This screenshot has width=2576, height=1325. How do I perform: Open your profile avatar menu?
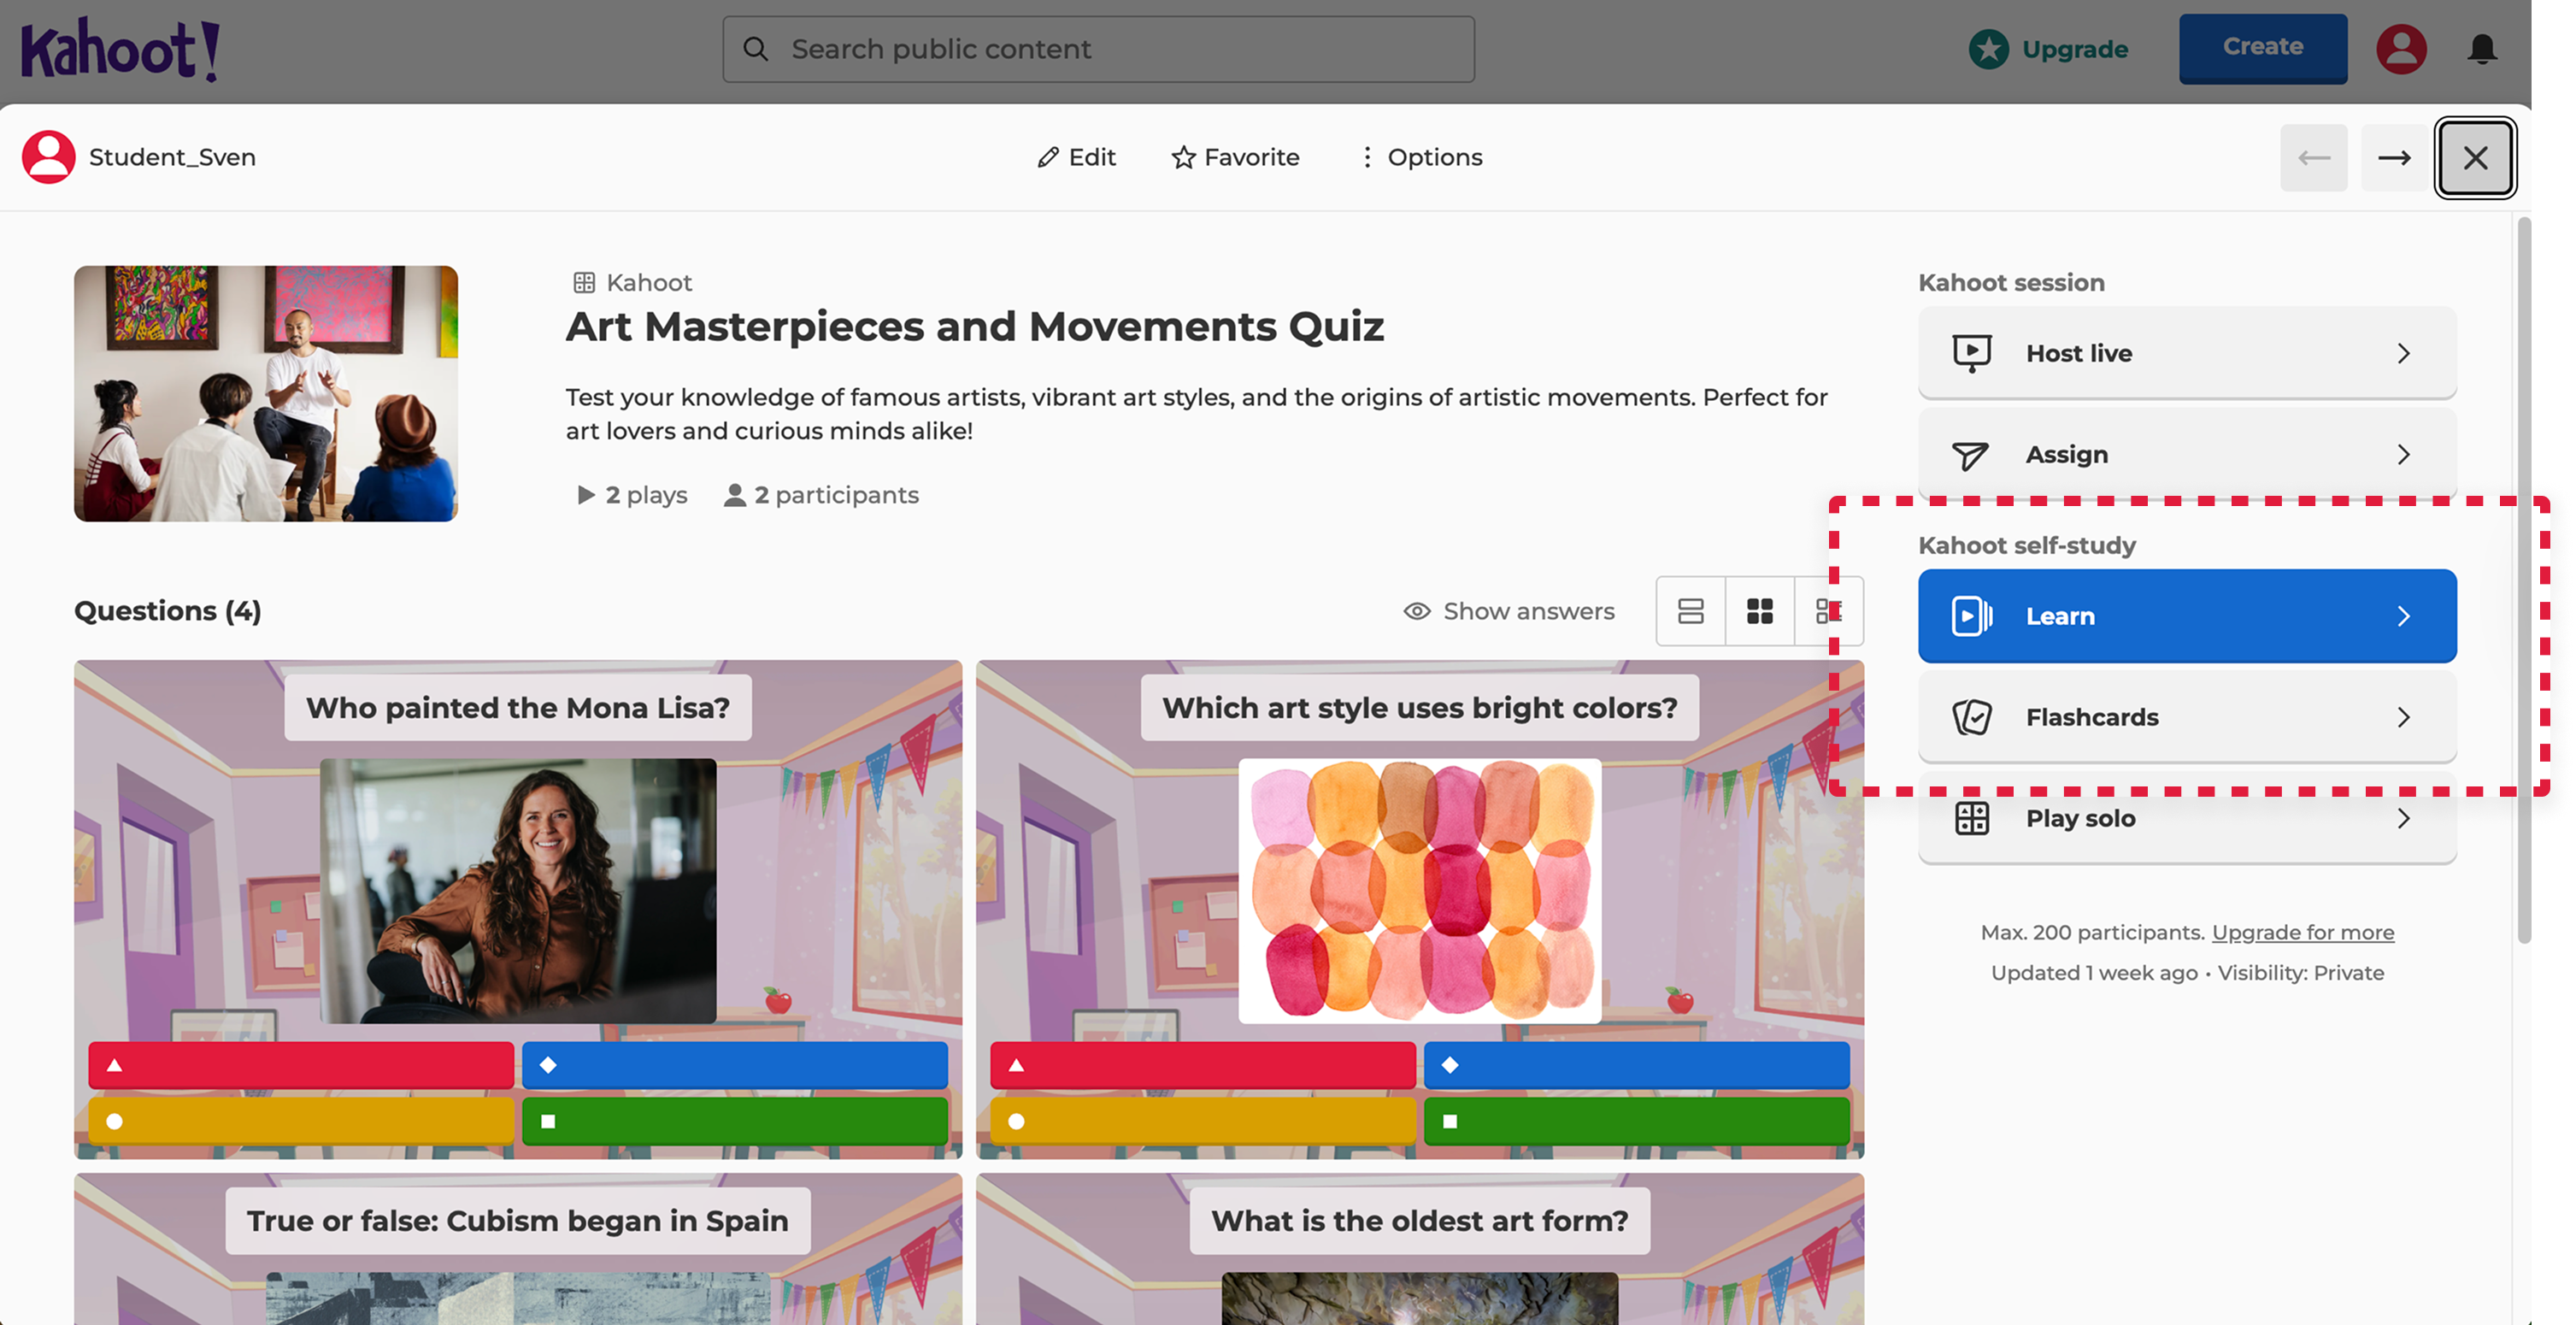2402,49
